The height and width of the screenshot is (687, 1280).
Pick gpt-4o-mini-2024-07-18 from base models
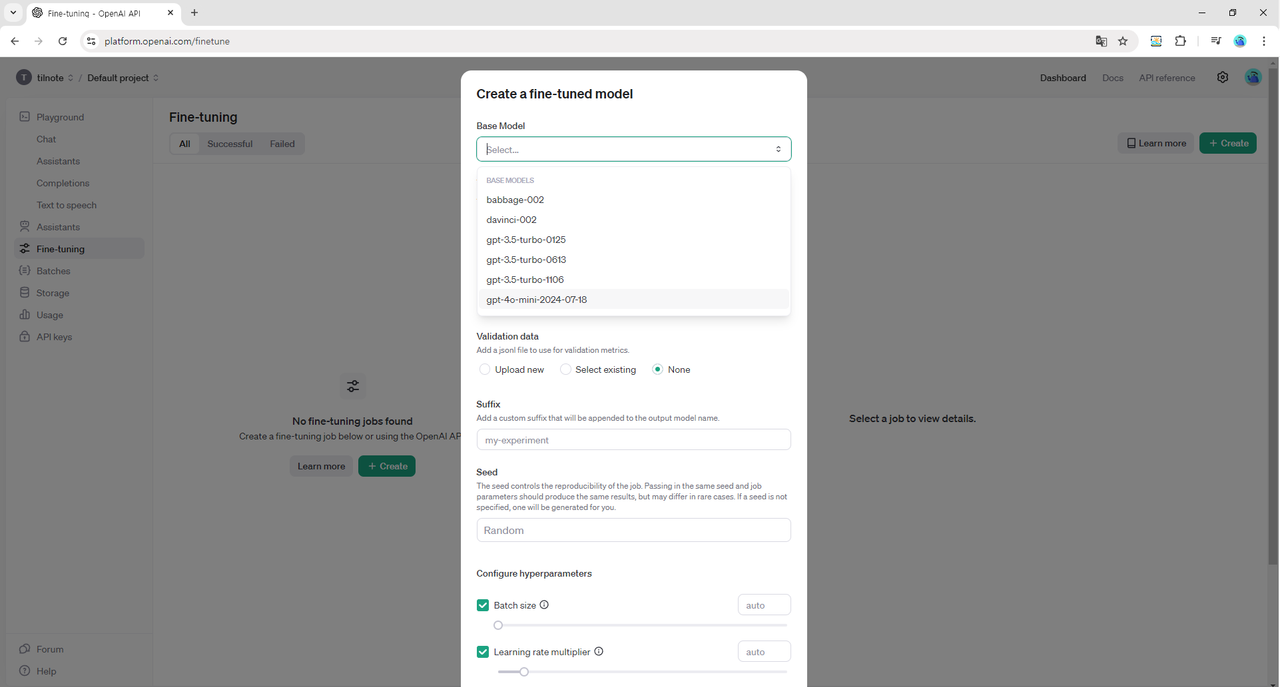(537, 300)
